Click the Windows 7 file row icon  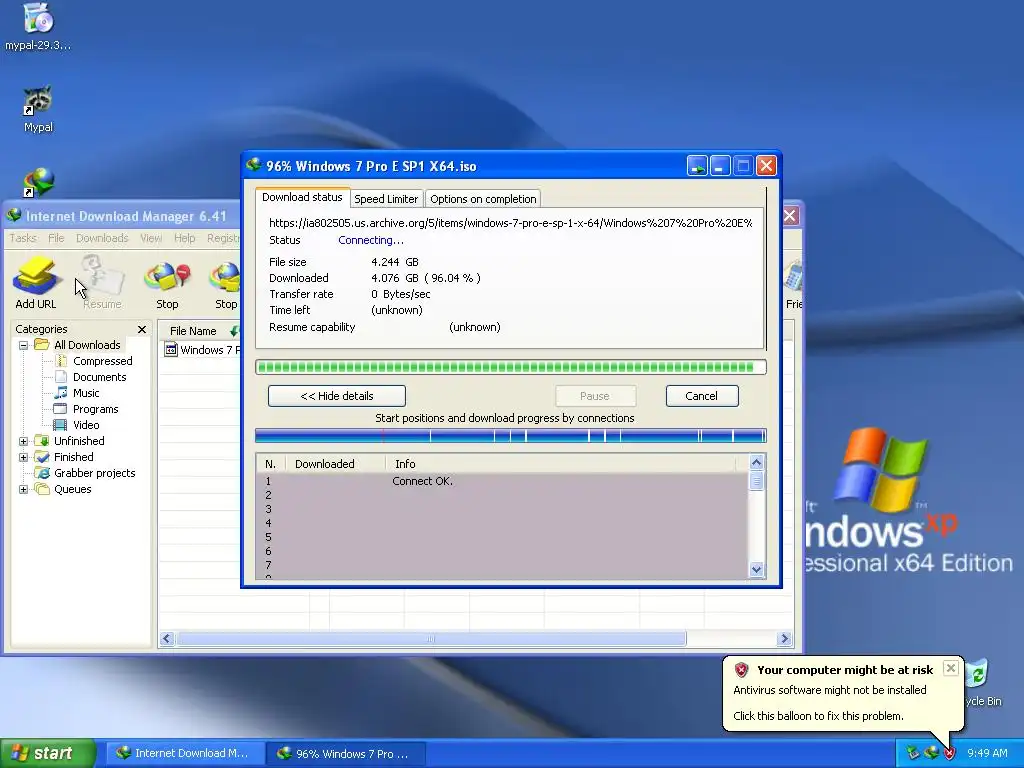coord(171,350)
